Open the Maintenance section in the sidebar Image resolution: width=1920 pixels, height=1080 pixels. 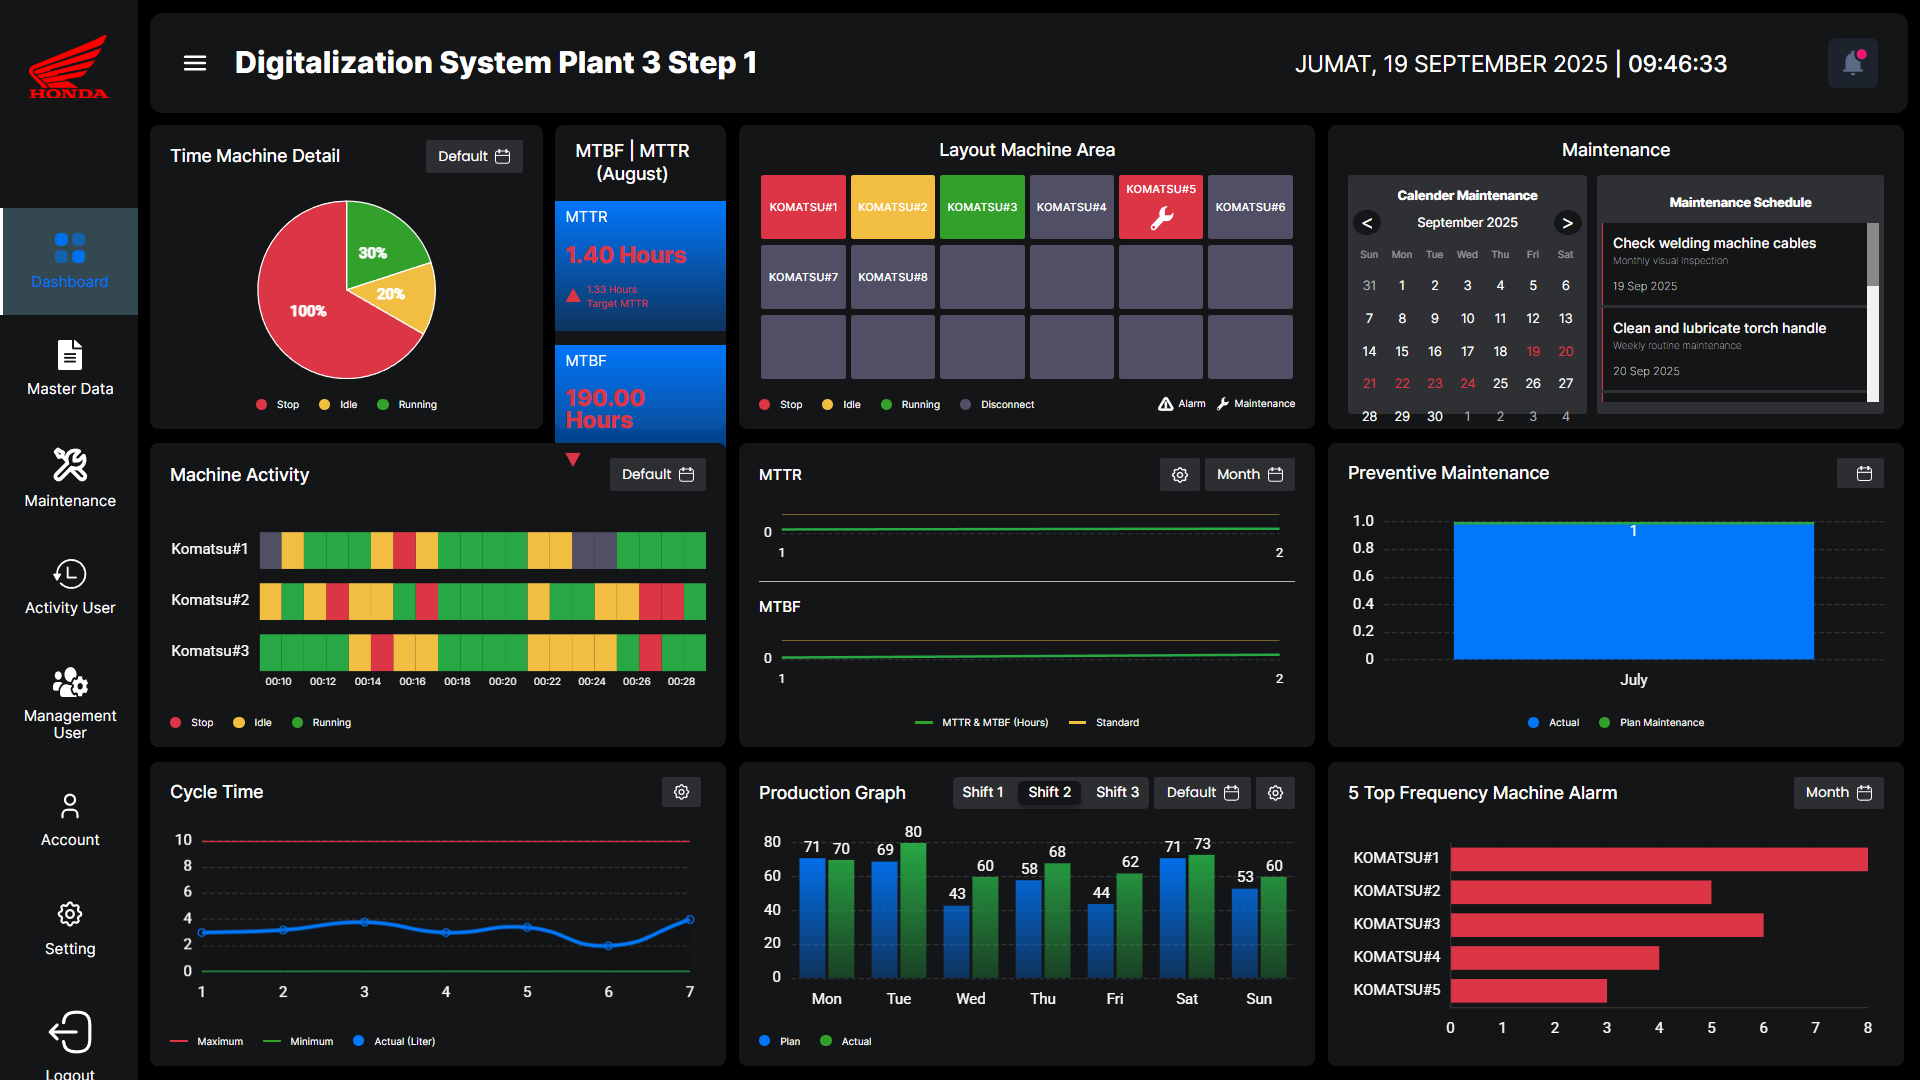tap(69, 478)
